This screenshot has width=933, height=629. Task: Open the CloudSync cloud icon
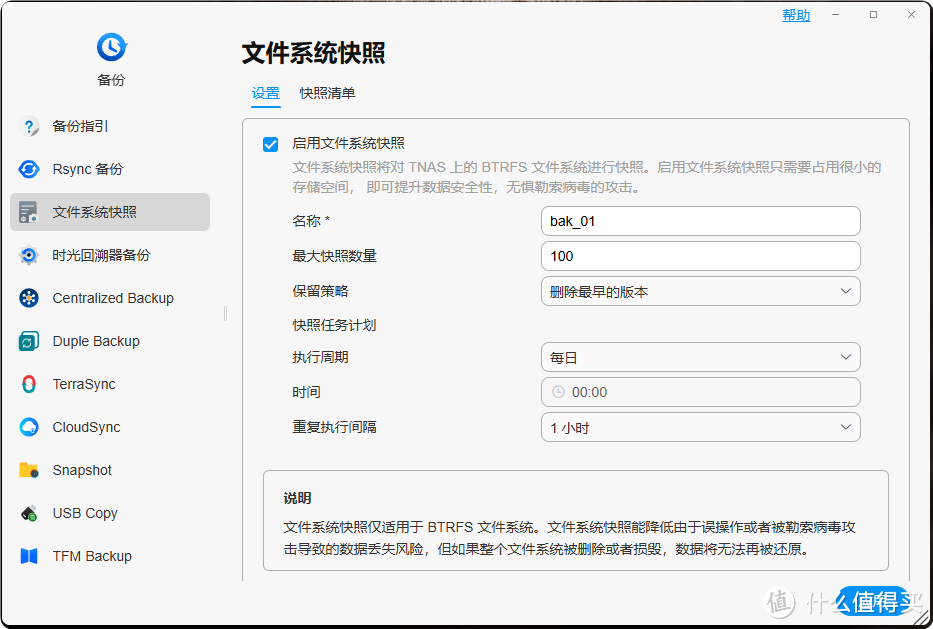29,428
